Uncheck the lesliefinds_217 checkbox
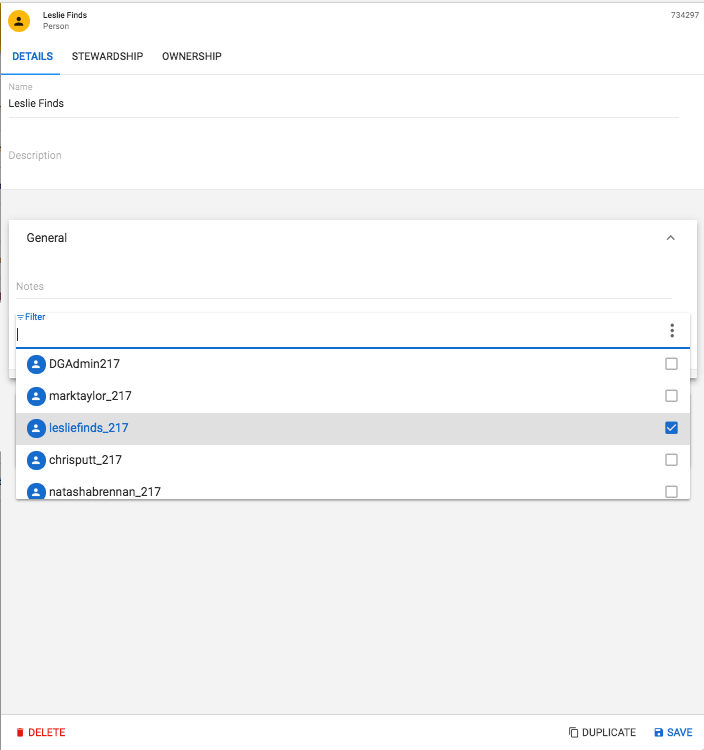The height and width of the screenshot is (750, 704). tap(671, 428)
